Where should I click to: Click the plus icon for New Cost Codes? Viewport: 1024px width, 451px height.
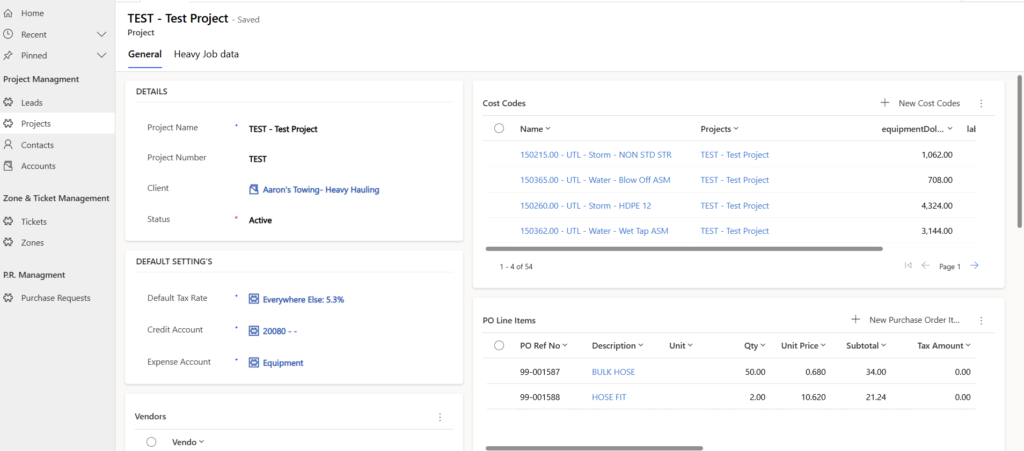click(884, 103)
